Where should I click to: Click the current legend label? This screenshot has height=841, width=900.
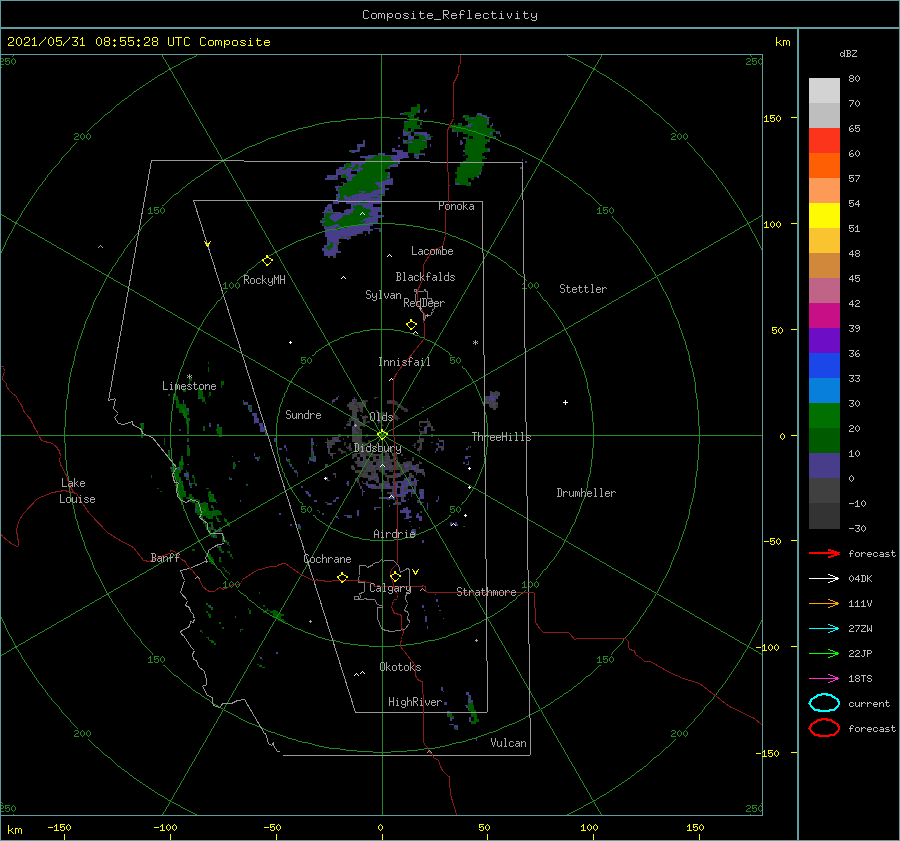point(868,703)
